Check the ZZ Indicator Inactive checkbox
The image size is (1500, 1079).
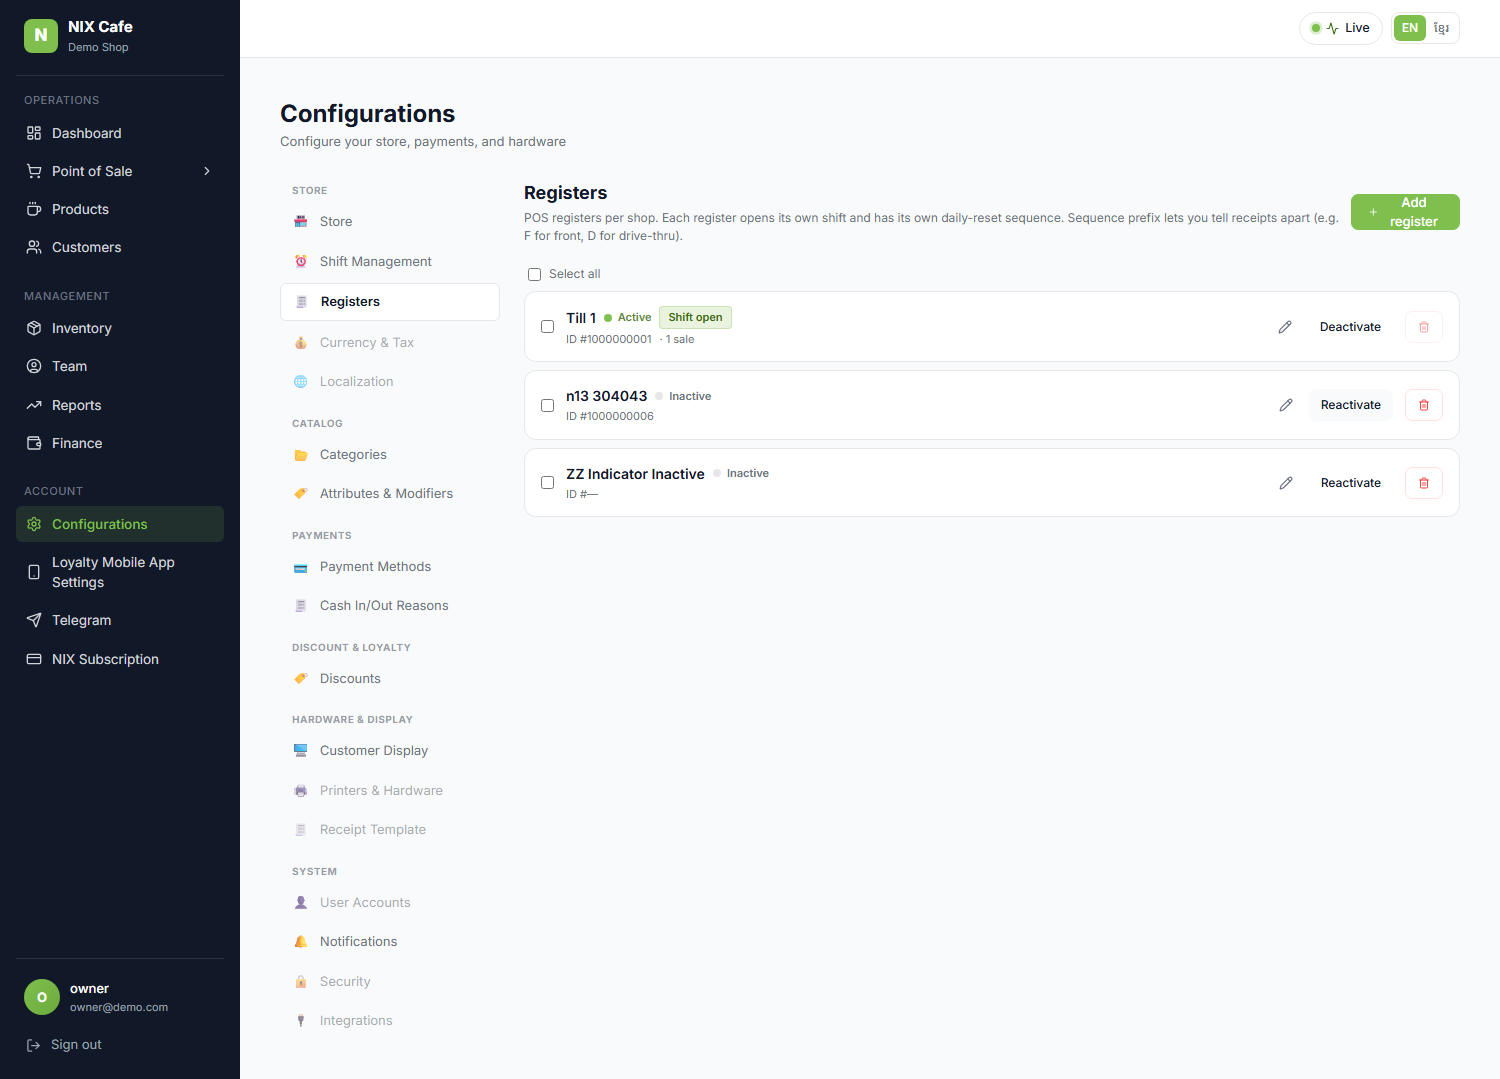[x=547, y=483]
